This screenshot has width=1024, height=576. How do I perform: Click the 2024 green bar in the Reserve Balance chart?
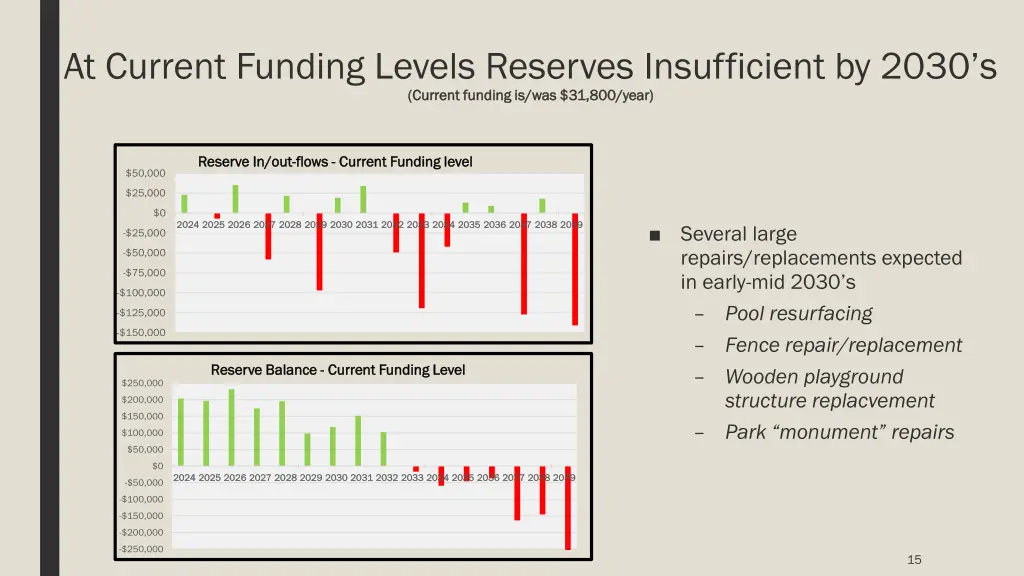[181, 432]
